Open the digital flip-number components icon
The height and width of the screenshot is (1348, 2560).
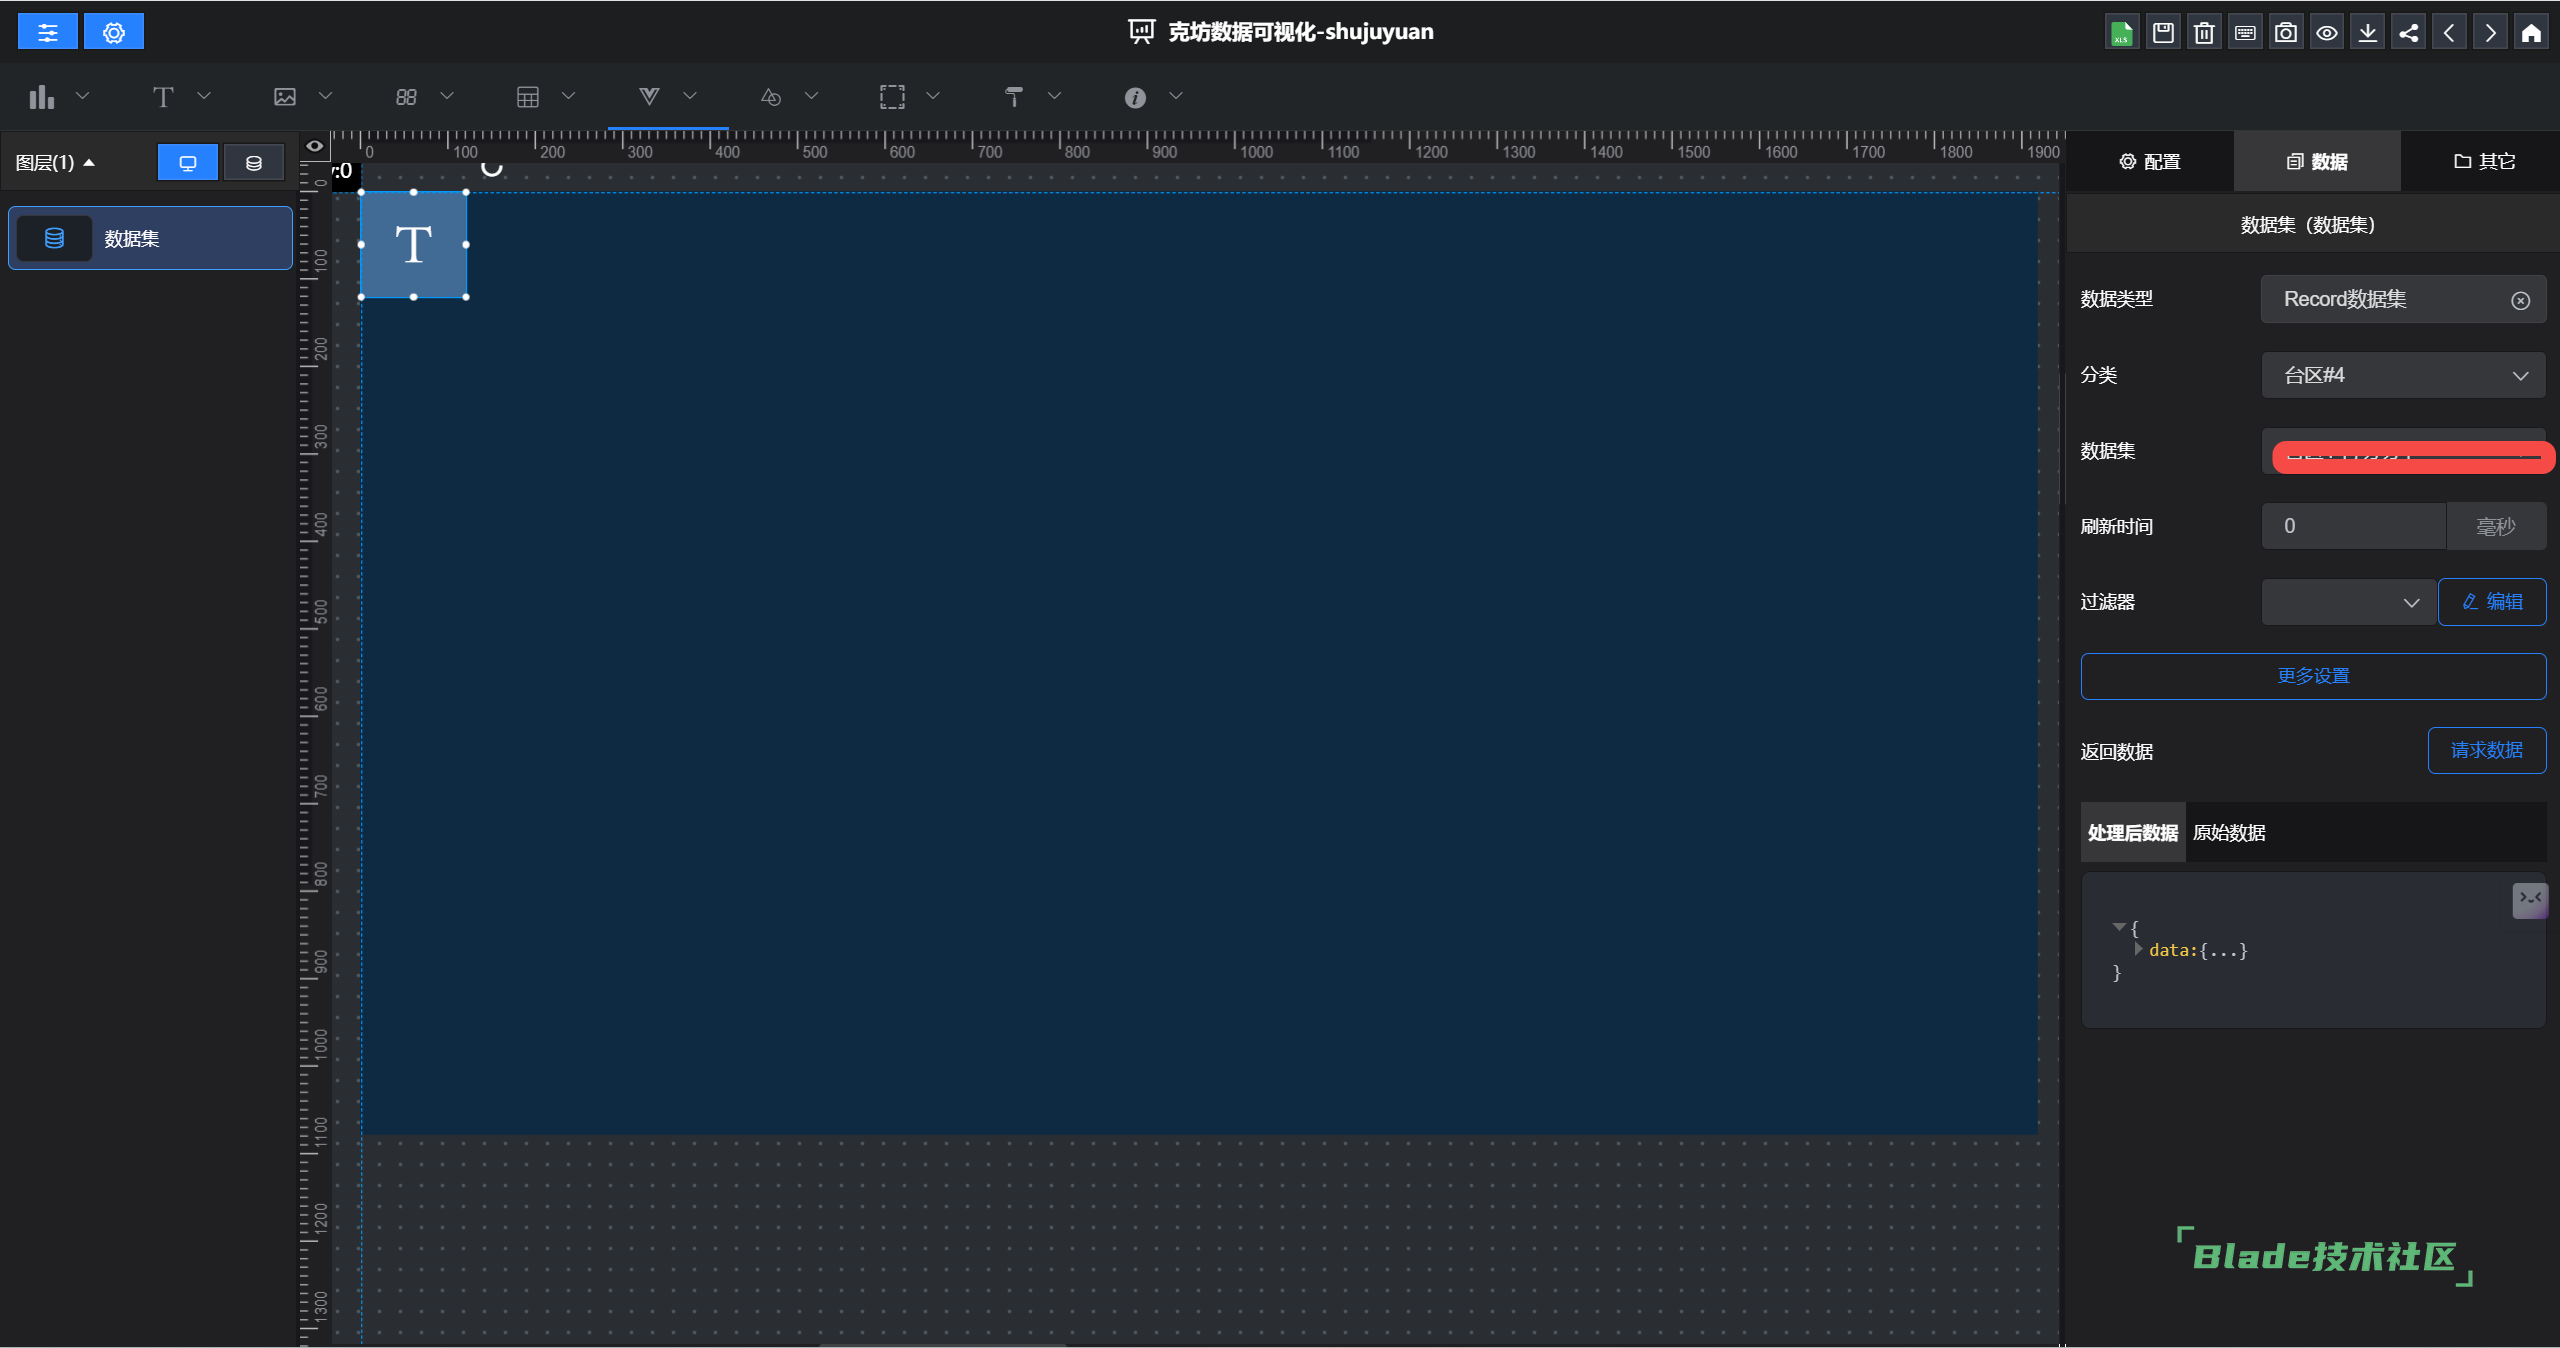tap(406, 97)
